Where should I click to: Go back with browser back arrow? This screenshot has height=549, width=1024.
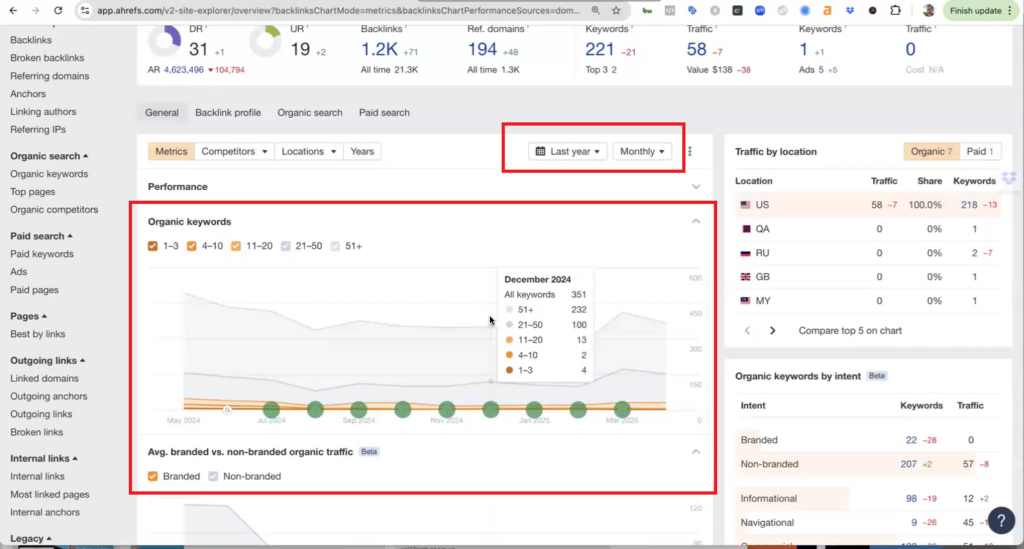click(13, 10)
